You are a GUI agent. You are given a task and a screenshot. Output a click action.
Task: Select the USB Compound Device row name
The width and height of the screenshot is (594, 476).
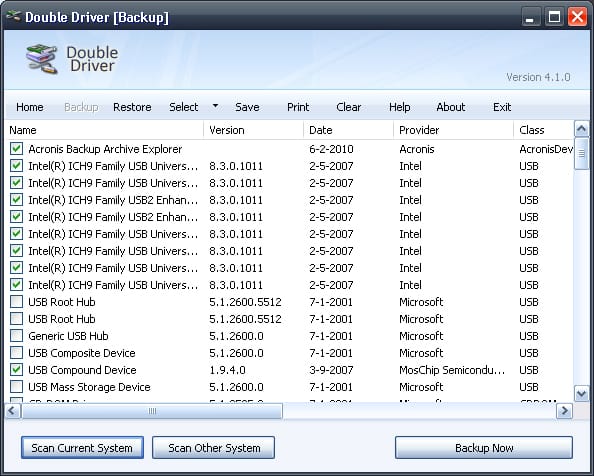tap(82, 370)
